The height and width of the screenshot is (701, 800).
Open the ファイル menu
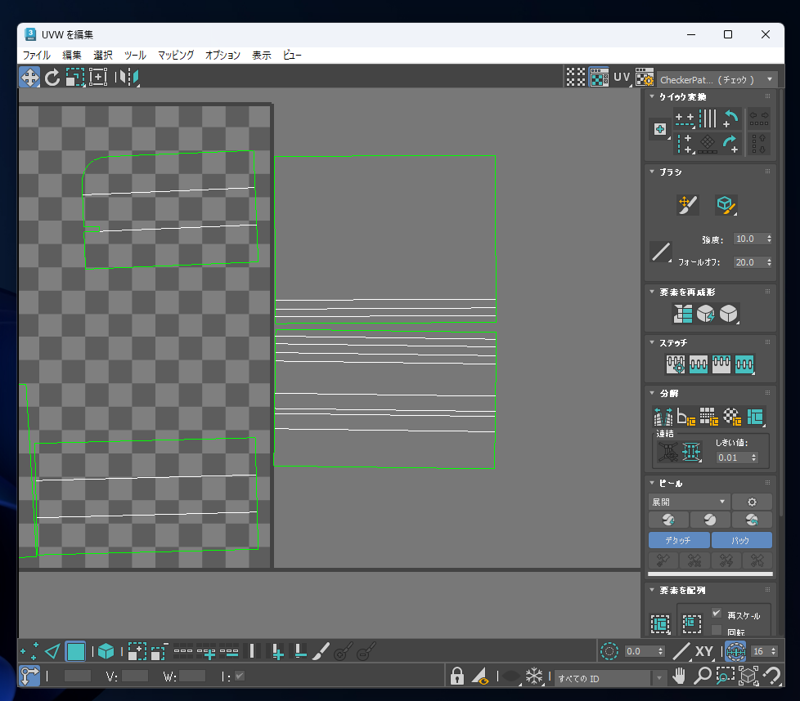pyautogui.click(x=36, y=55)
